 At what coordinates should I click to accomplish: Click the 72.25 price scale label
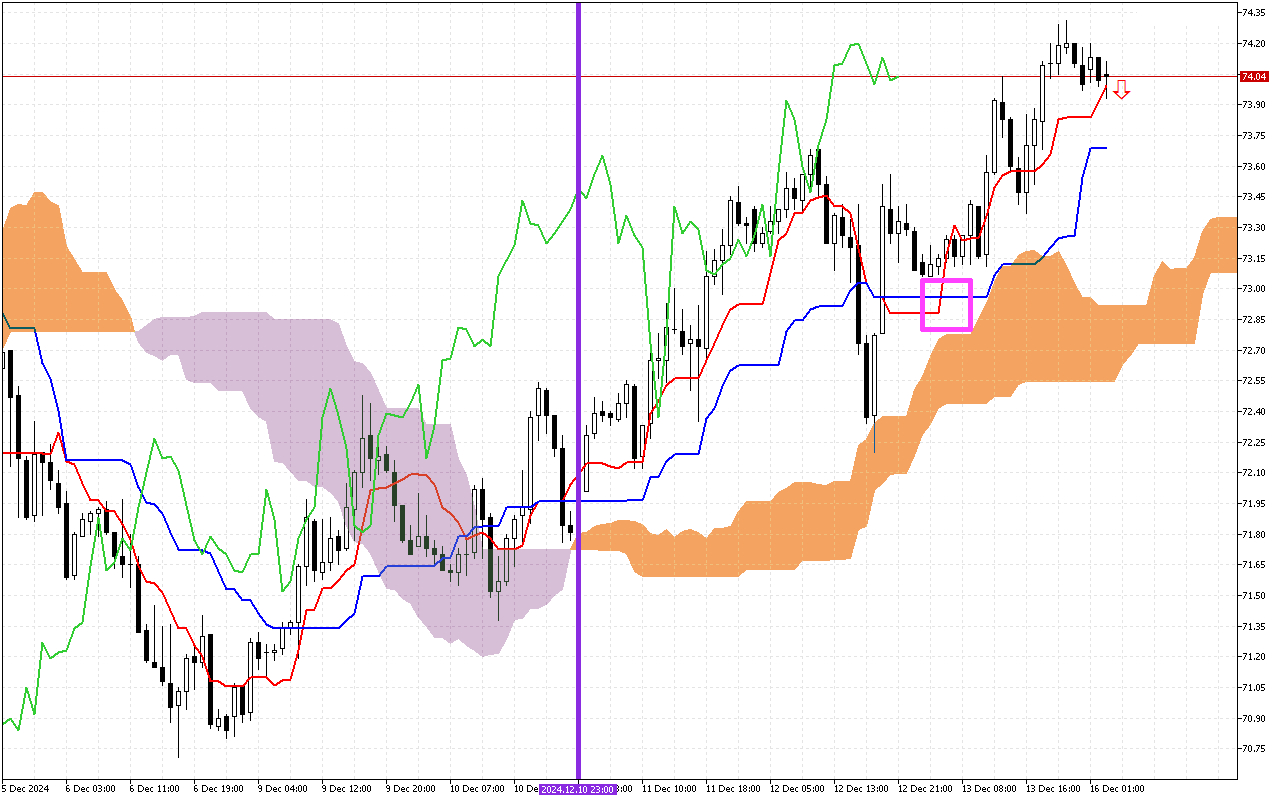1254,443
